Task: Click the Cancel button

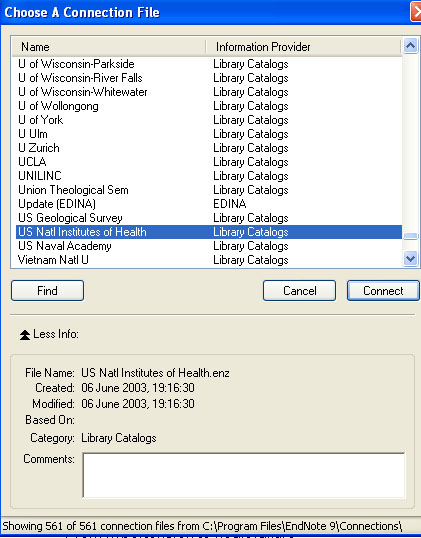Action: click(x=299, y=291)
